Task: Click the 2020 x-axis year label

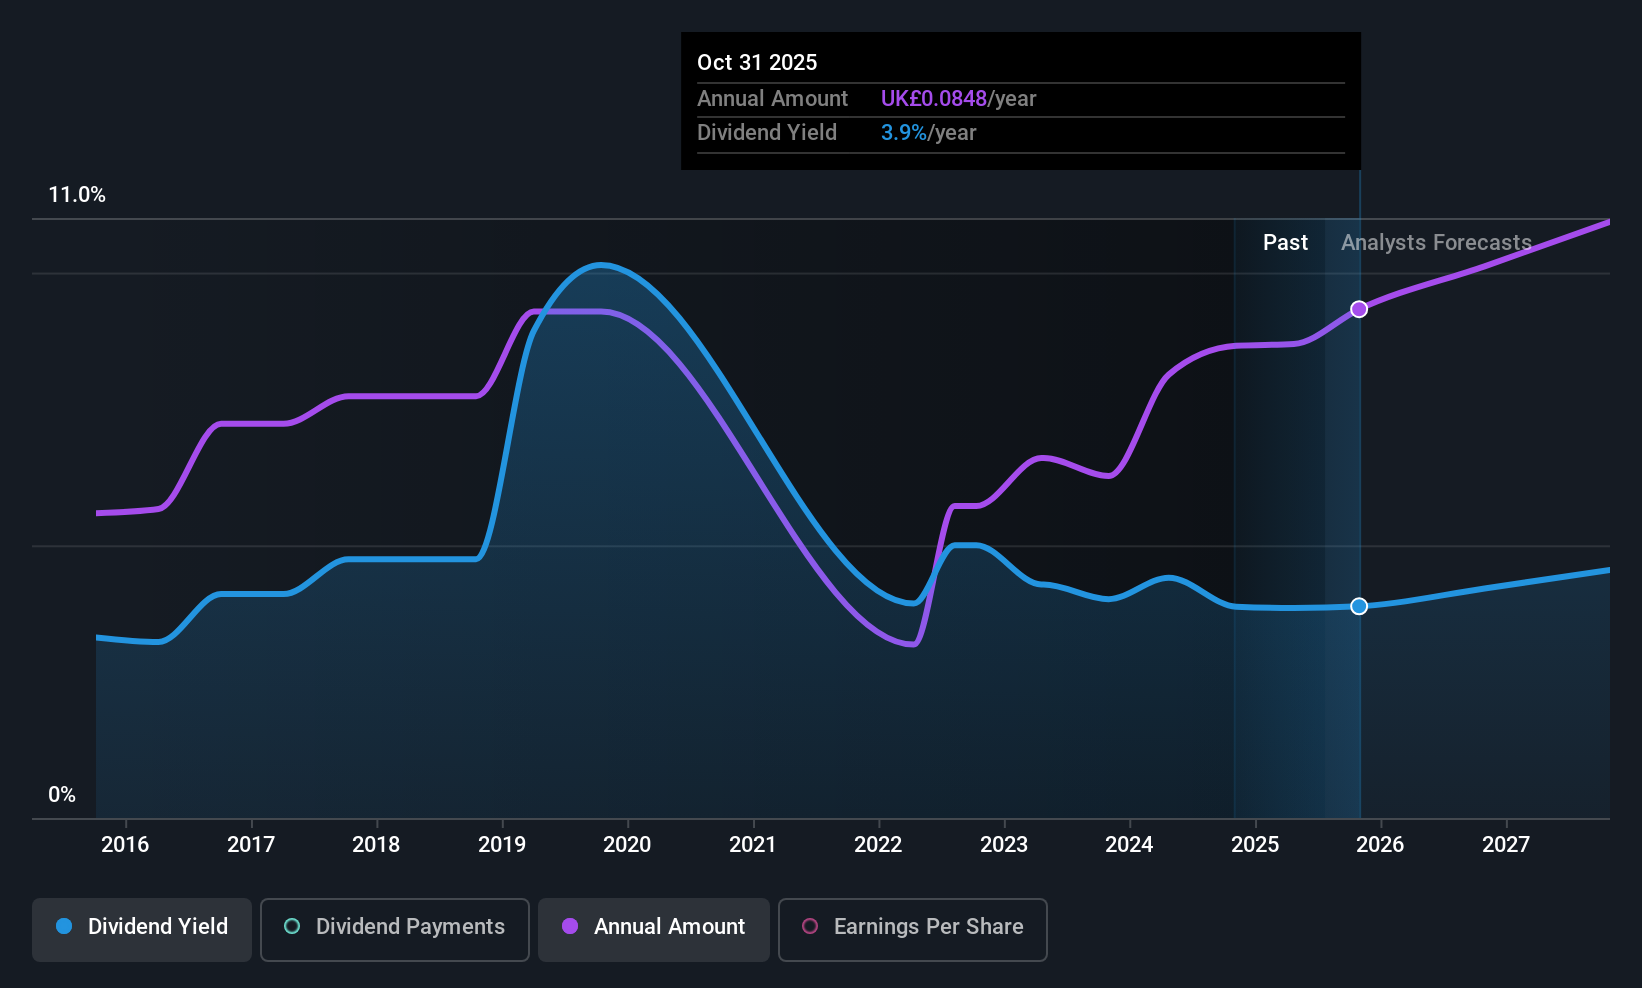Action: coord(627,844)
